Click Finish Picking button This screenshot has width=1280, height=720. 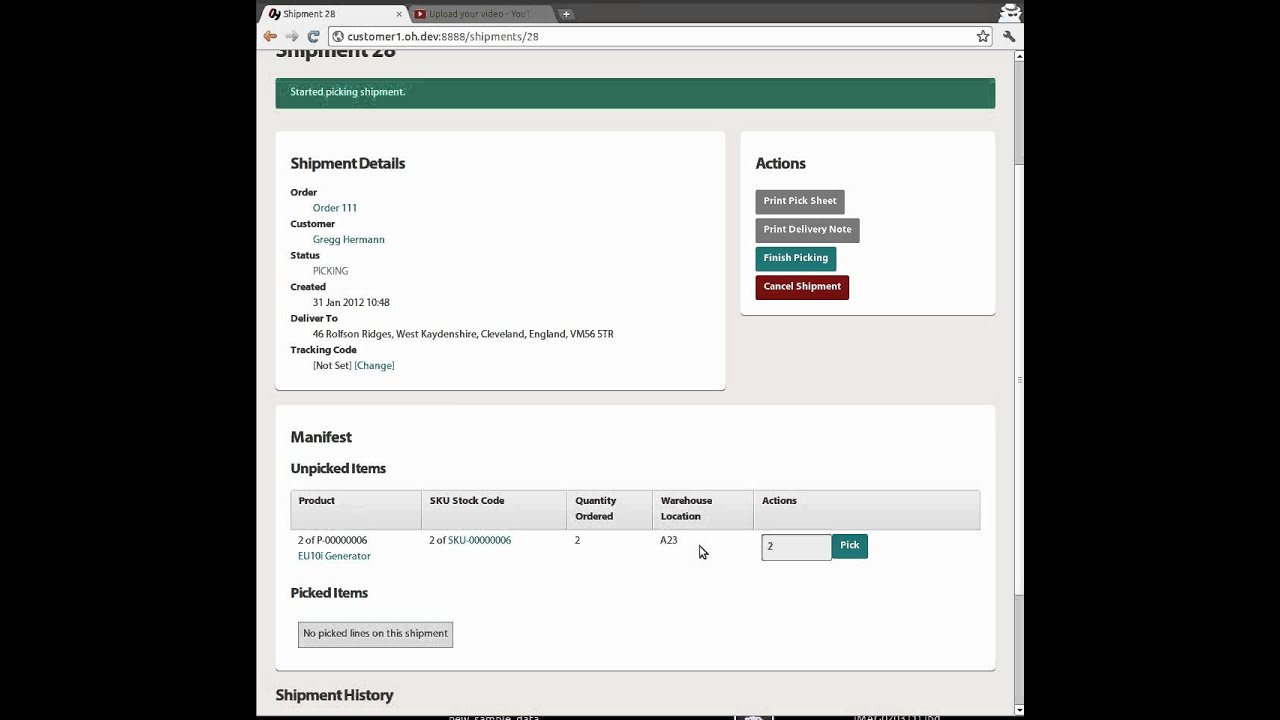tap(795, 258)
